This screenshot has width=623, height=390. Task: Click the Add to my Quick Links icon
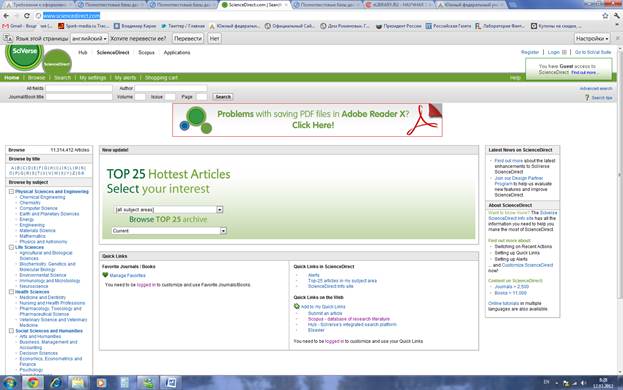(296, 306)
